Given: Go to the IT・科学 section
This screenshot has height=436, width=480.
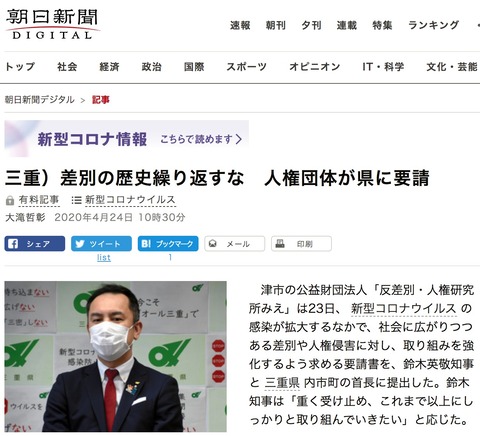Looking at the screenshot, I should (383, 67).
